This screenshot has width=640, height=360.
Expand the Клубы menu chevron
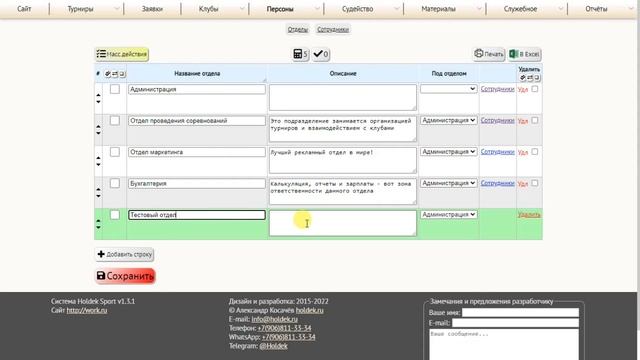(x=242, y=9)
